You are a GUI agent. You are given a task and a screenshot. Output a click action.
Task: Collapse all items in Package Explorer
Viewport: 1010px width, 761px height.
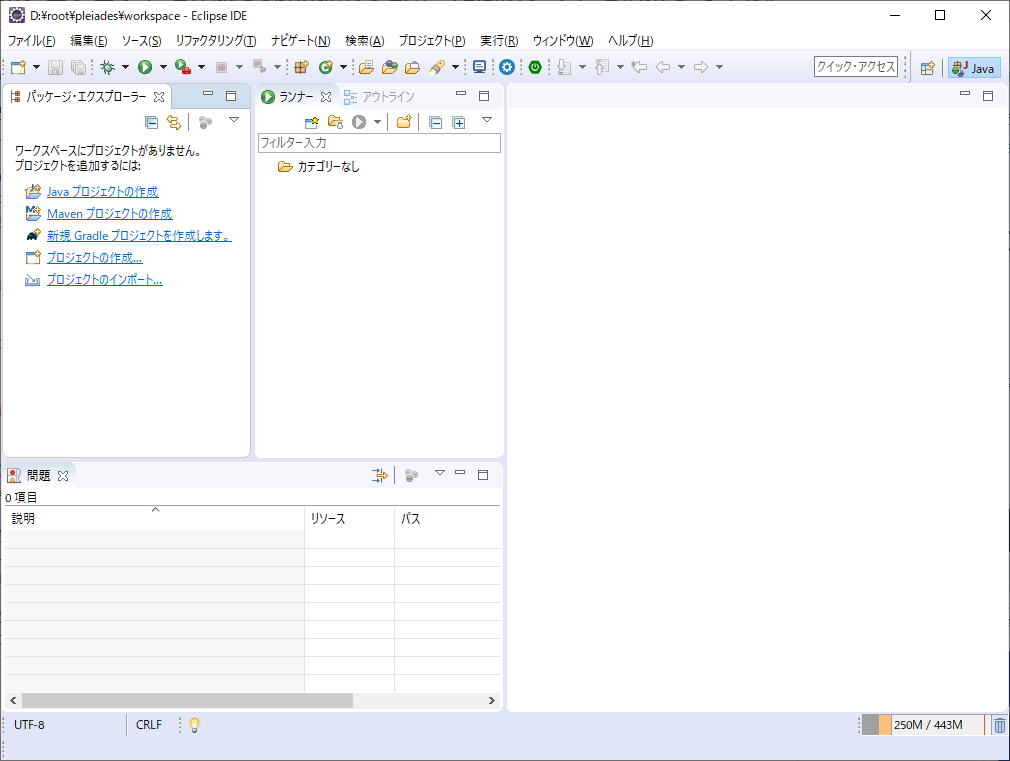point(150,121)
